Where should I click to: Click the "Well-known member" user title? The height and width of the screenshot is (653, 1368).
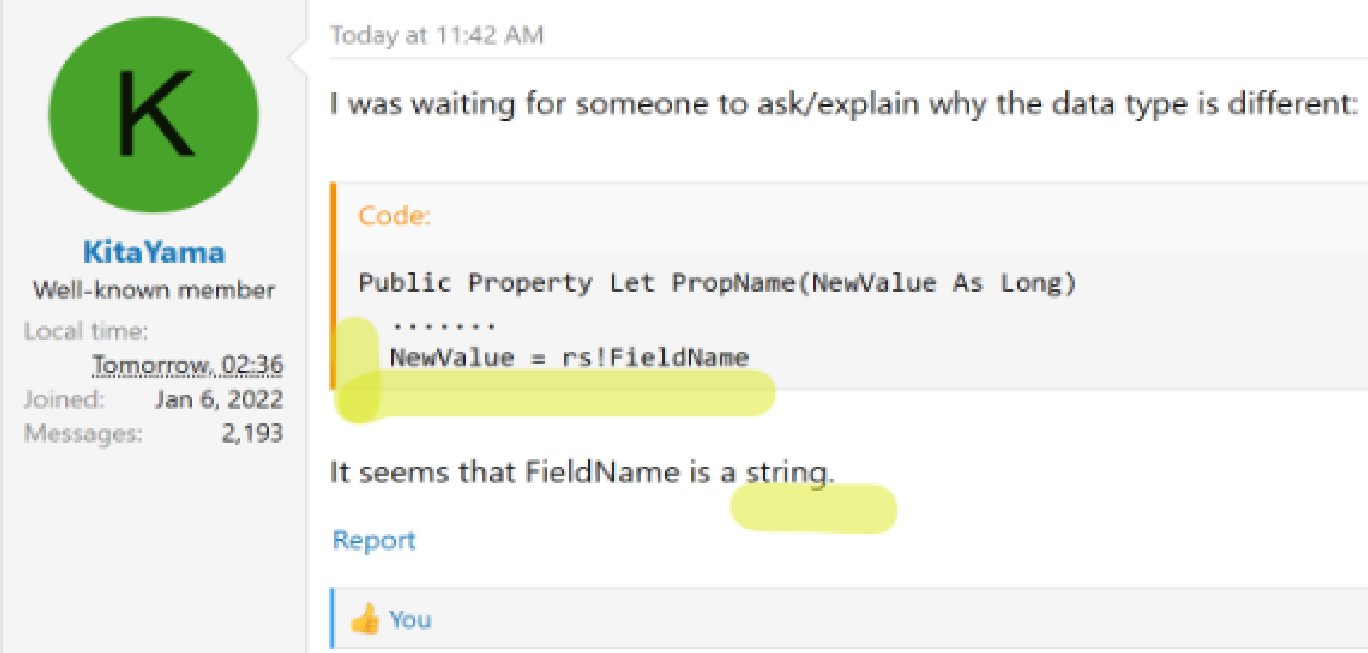tap(154, 291)
